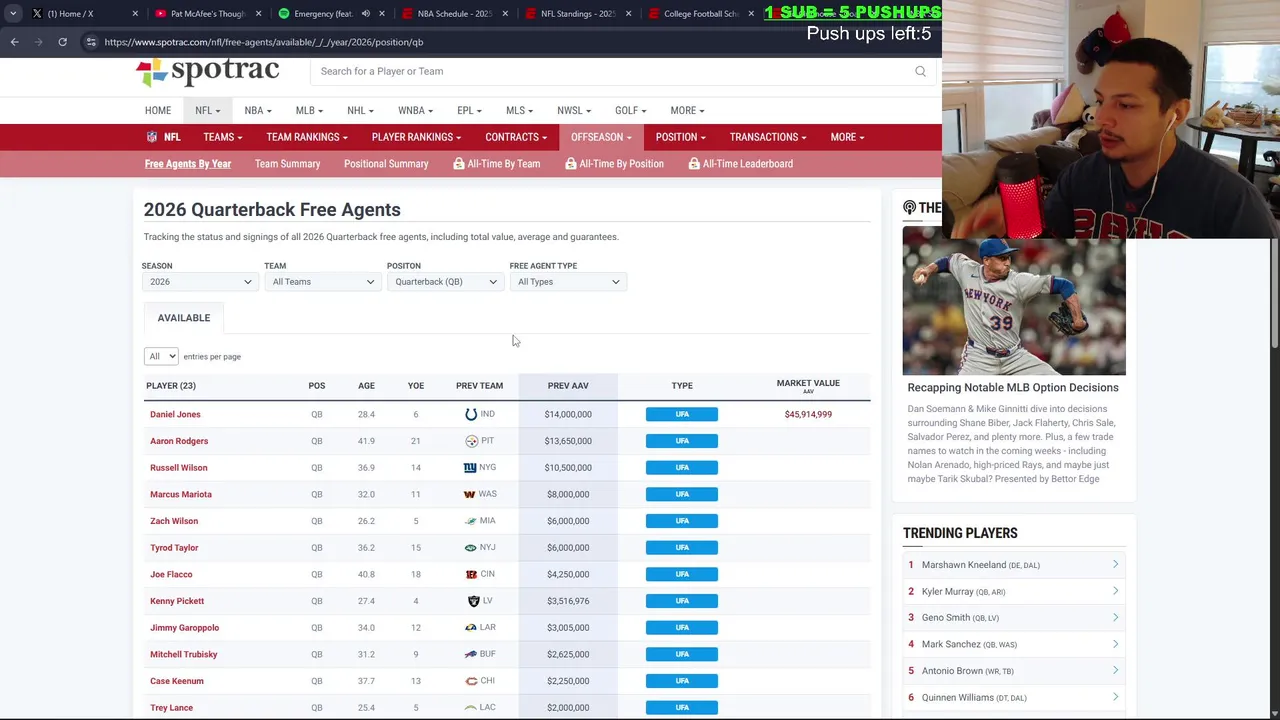The height and width of the screenshot is (720, 1280).
Task: Click the Rams logo in Jimmy Garoppolo row
Action: [470, 628]
